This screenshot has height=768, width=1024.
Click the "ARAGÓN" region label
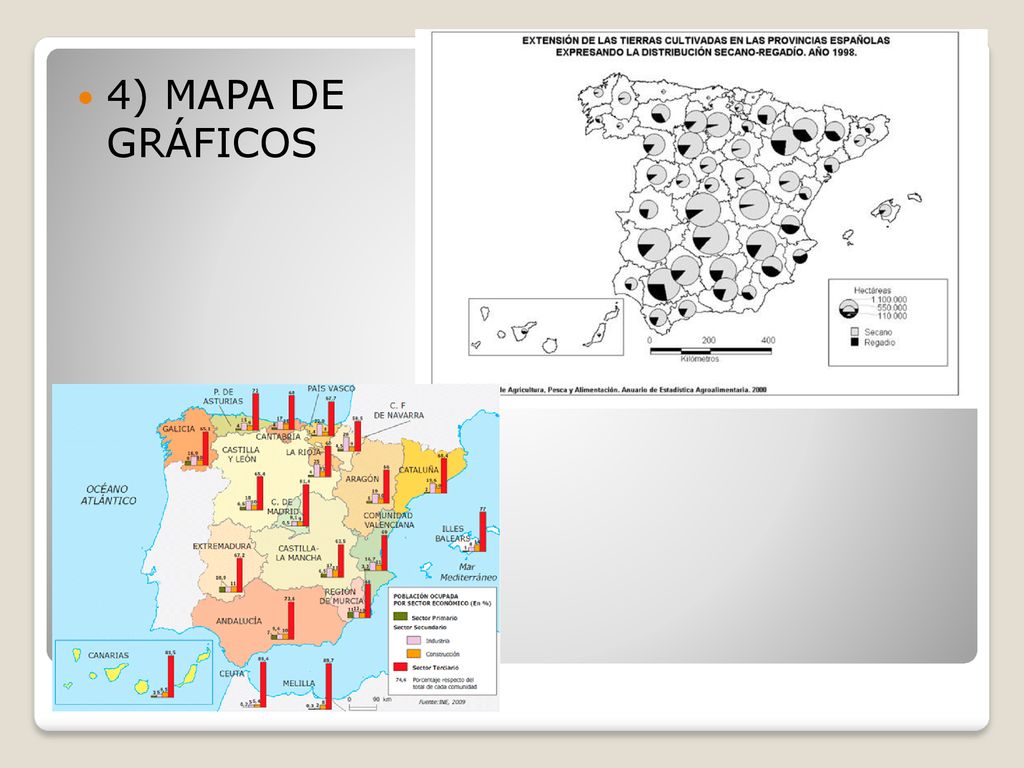pyautogui.click(x=362, y=479)
